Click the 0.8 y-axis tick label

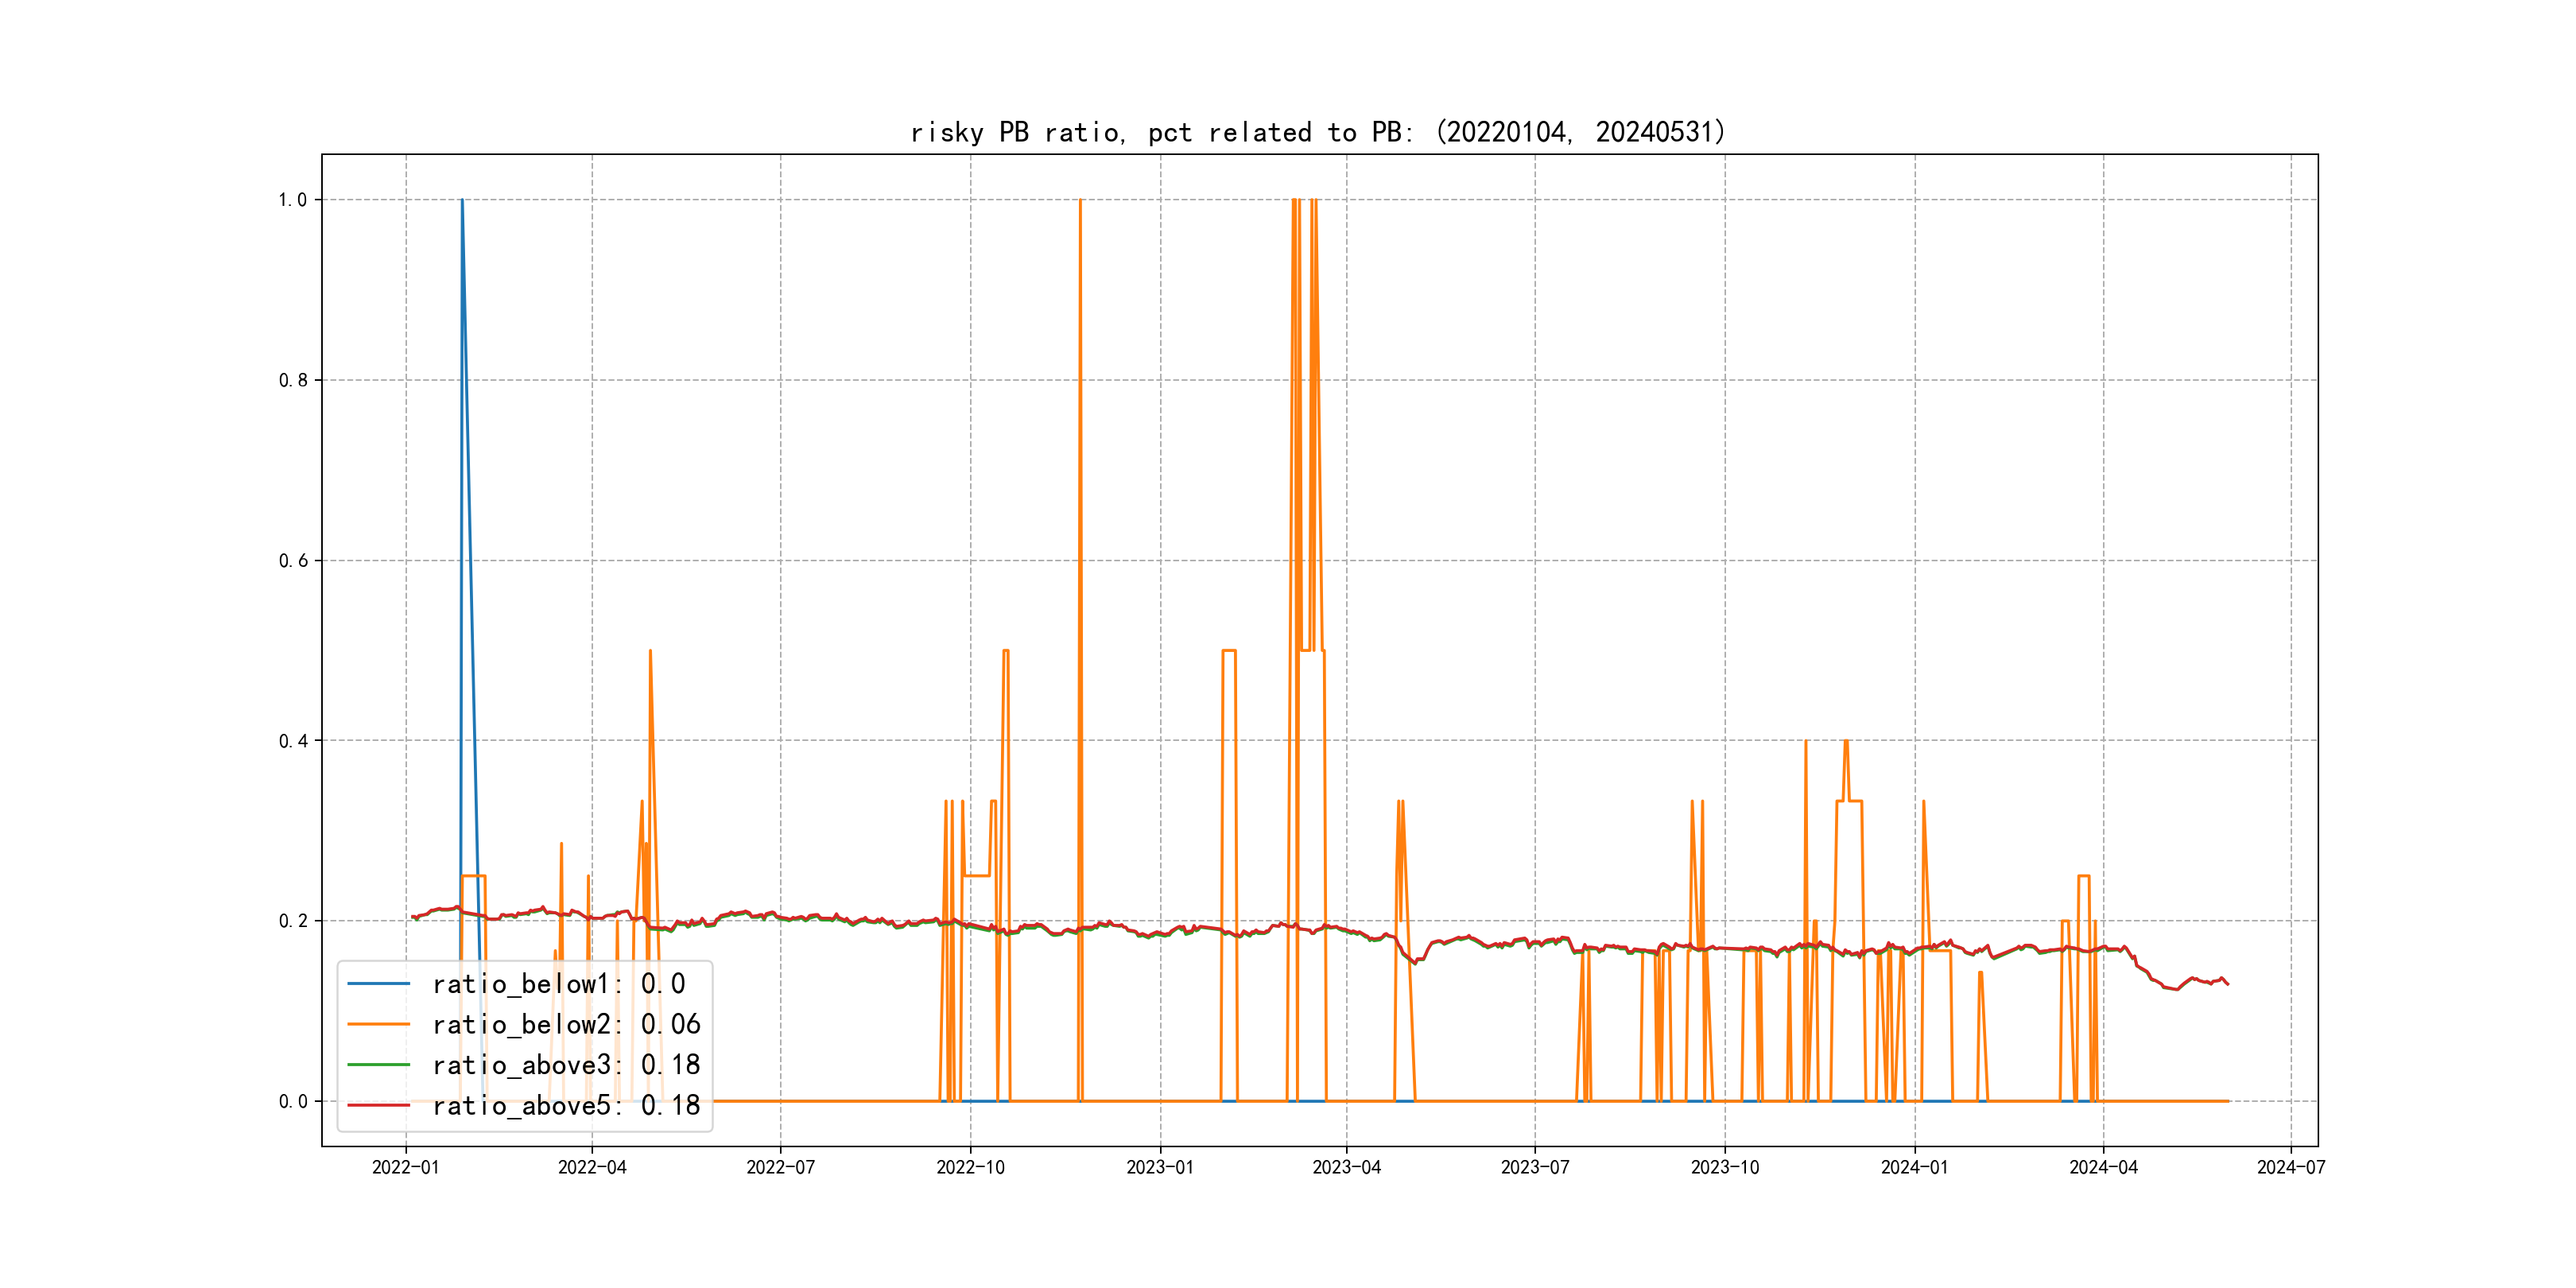coord(292,380)
